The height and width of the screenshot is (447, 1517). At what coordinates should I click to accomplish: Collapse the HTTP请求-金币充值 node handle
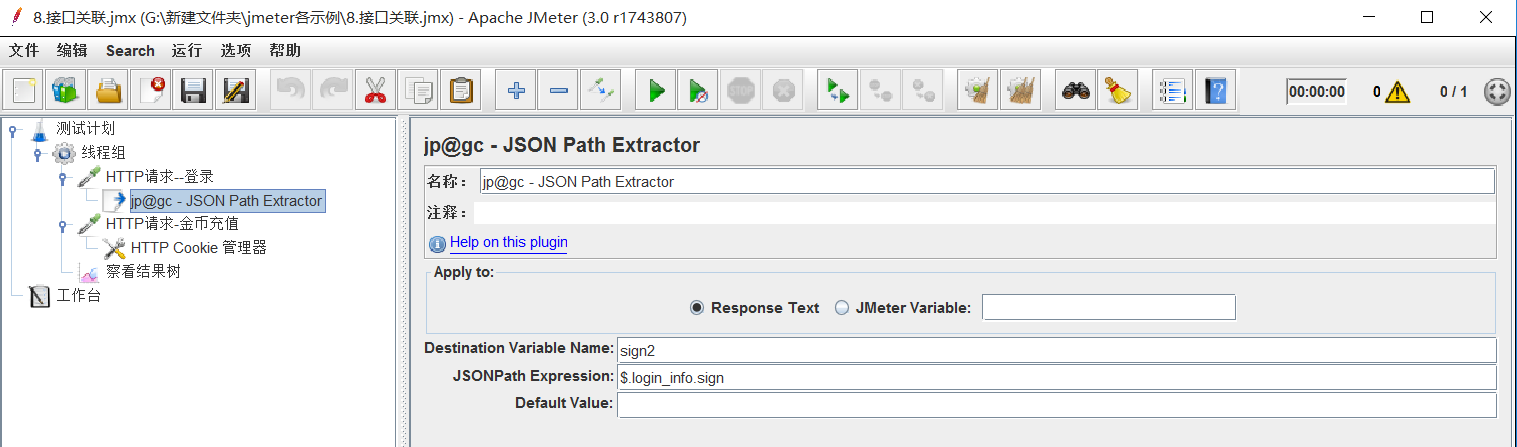click(62, 225)
